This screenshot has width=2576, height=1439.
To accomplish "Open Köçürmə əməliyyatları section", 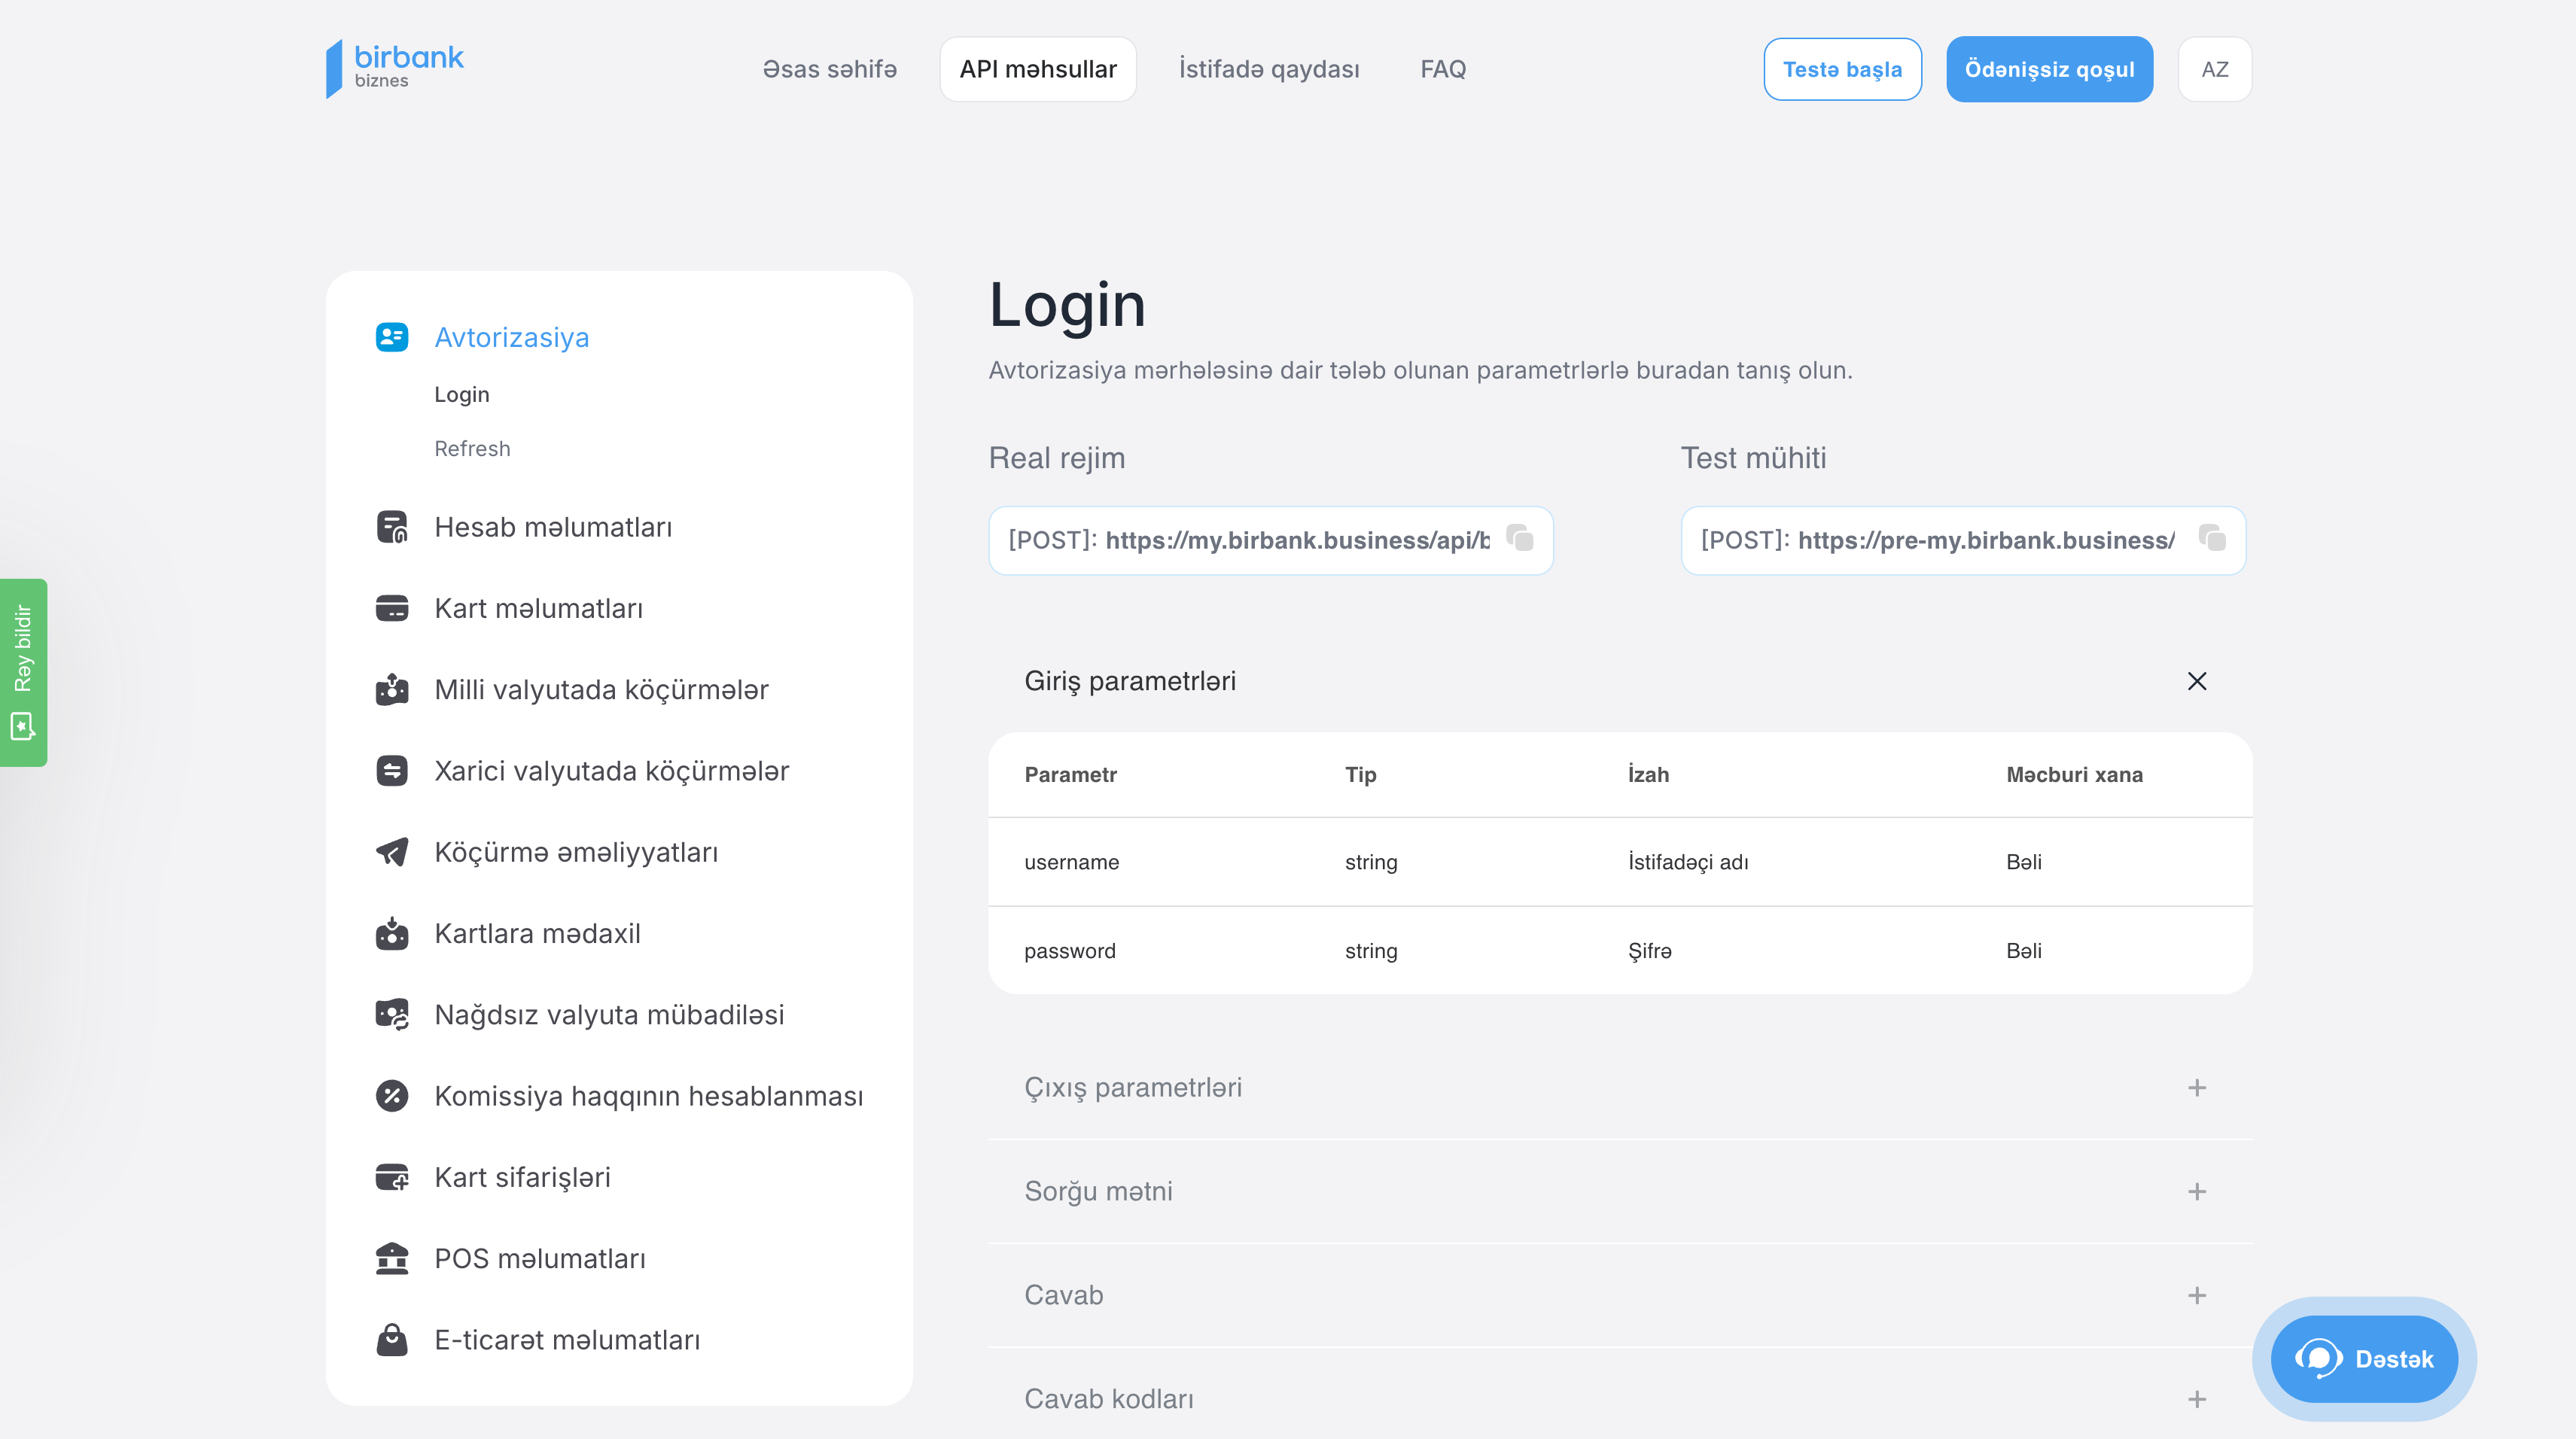I will [x=576, y=852].
